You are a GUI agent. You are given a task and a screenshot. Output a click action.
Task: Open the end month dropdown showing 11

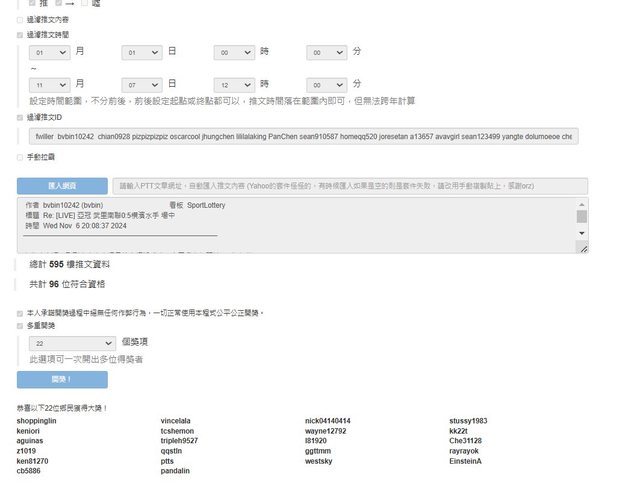(50, 85)
